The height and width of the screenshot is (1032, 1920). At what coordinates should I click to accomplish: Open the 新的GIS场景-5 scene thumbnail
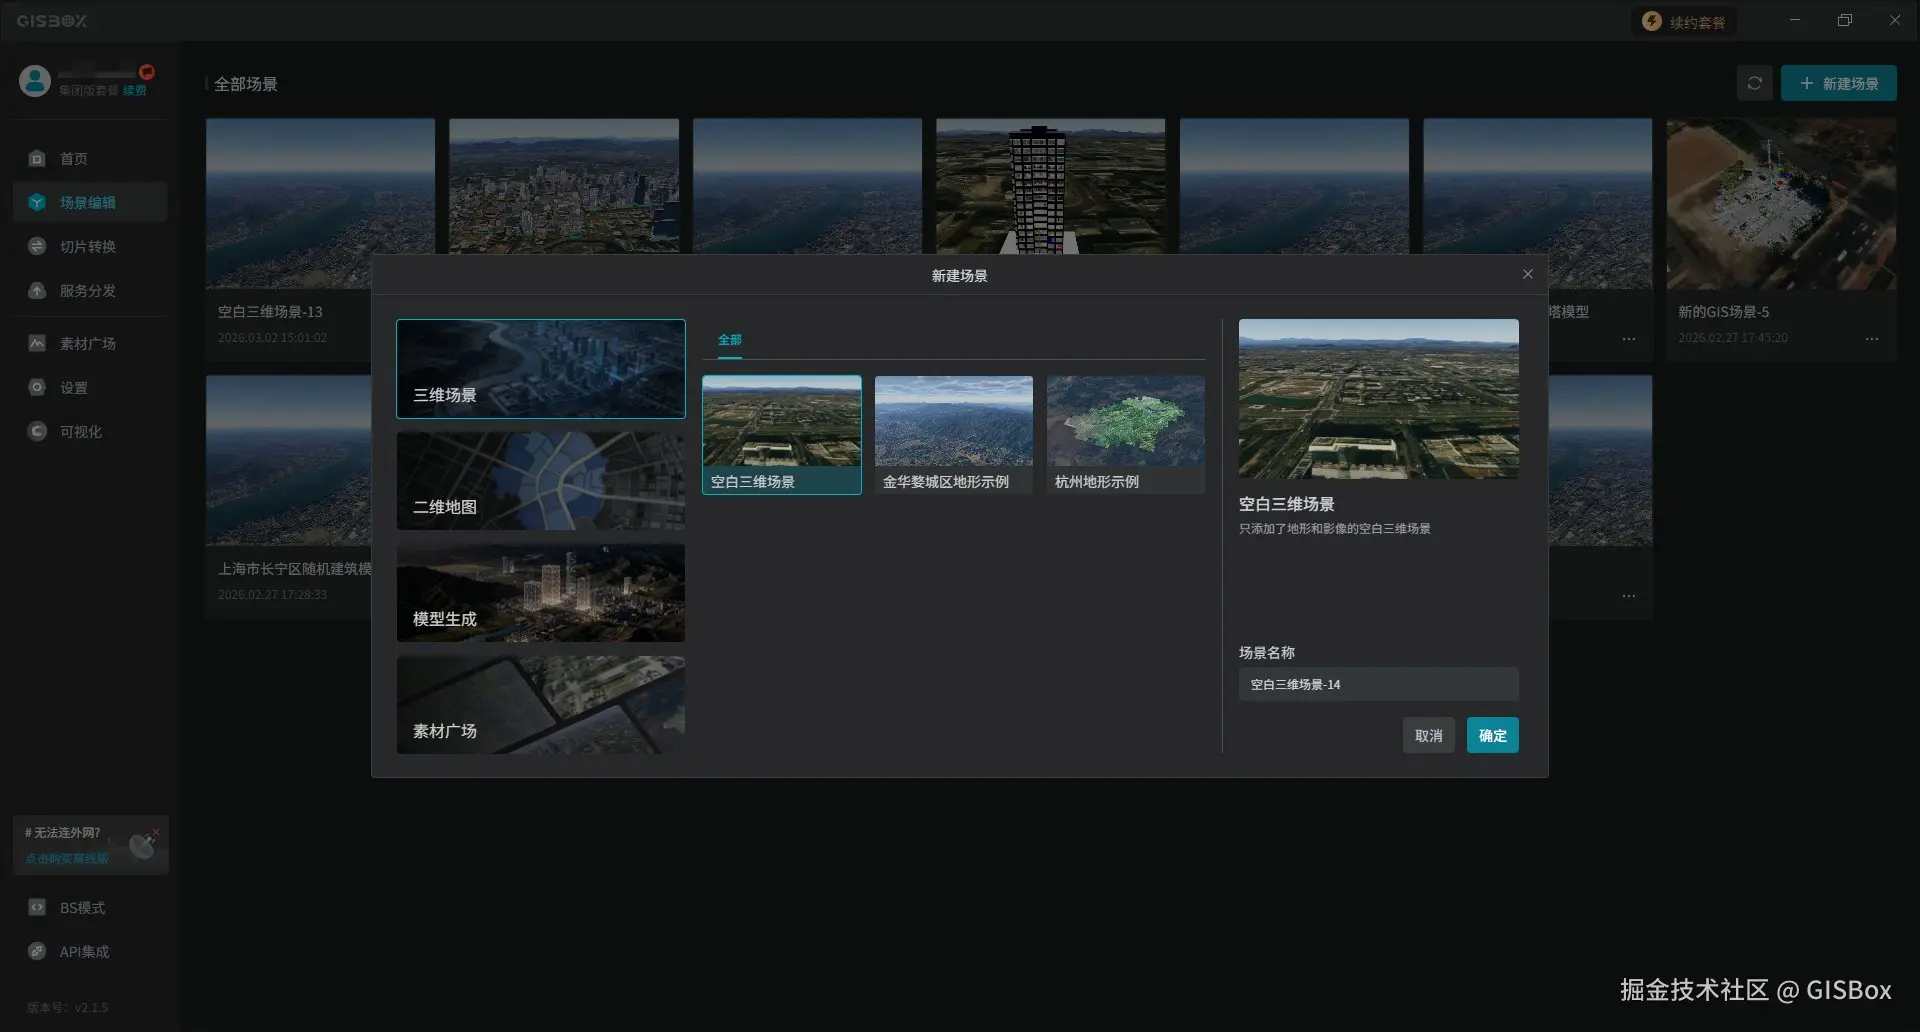coord(1781,204)
